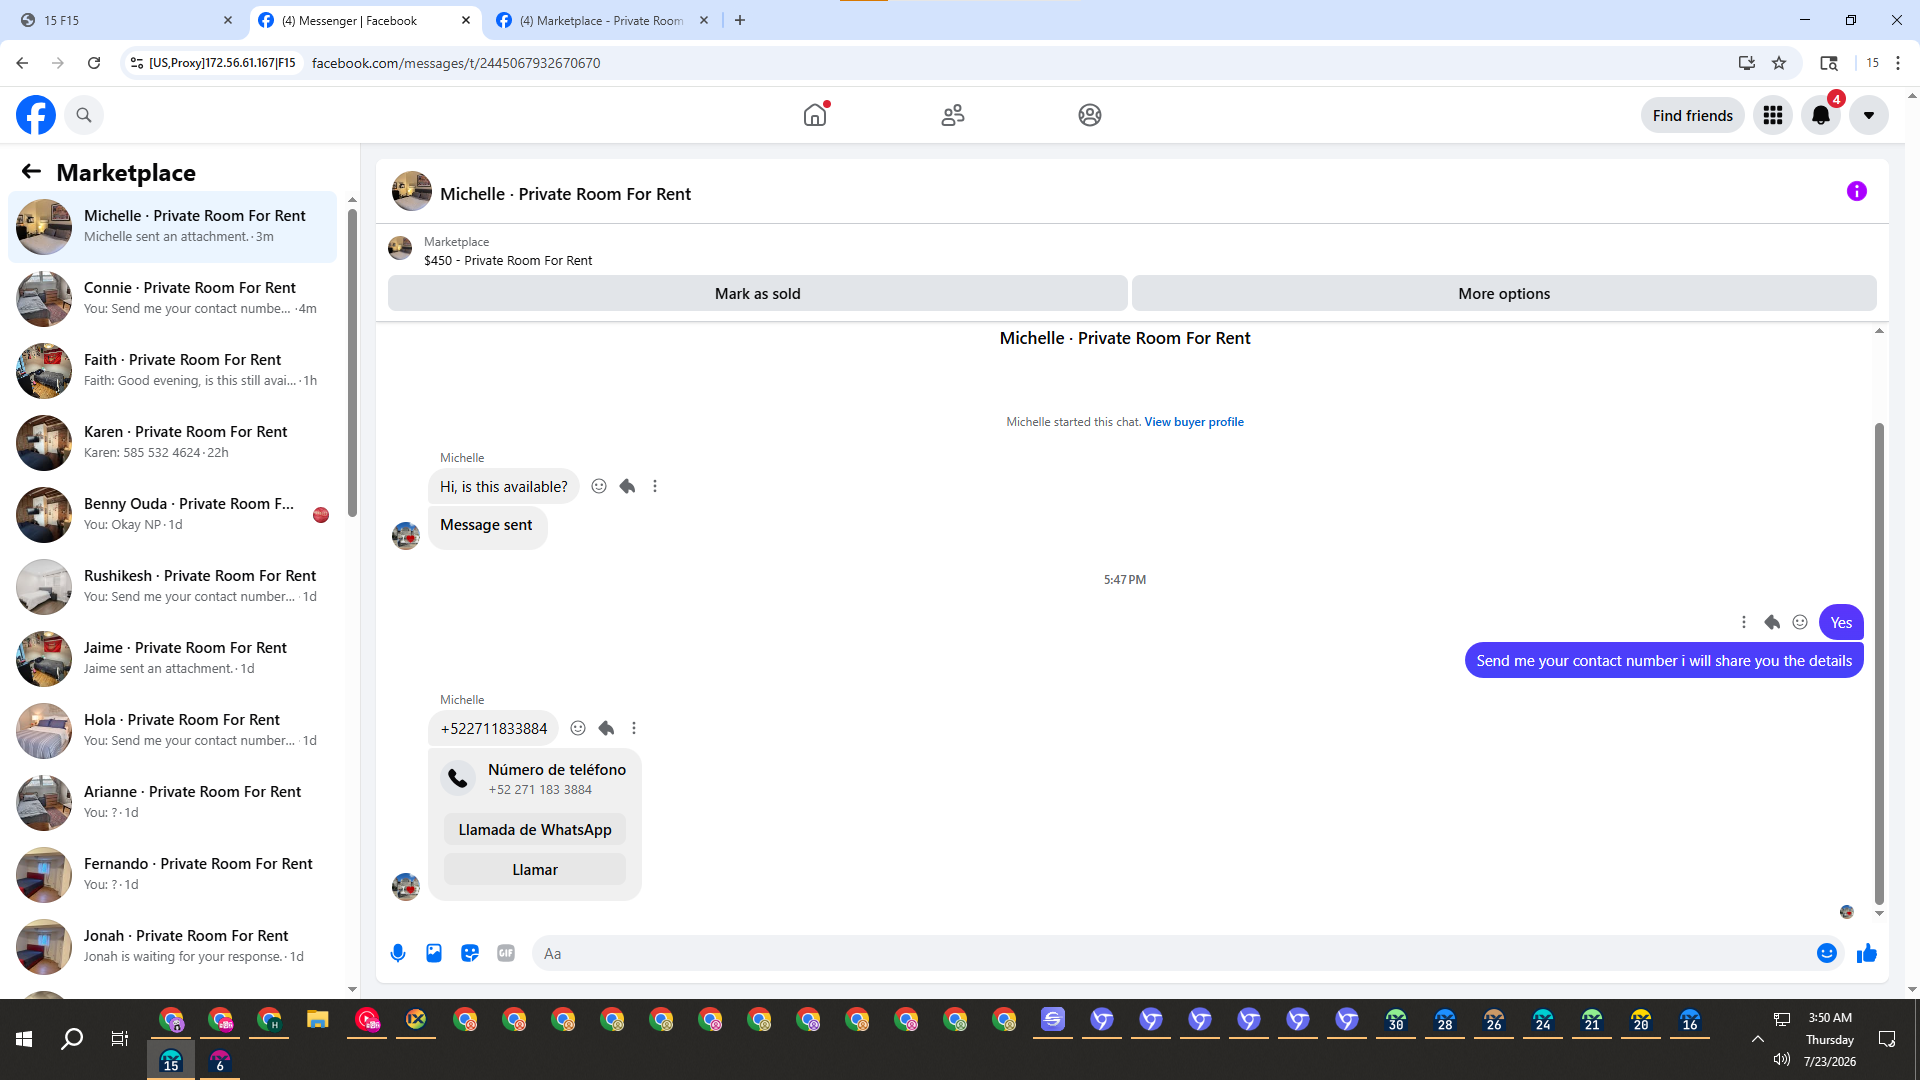Screen dimensions: 1920x1080
Task: Open View buyer profile link
Action: pos(1194,422)
